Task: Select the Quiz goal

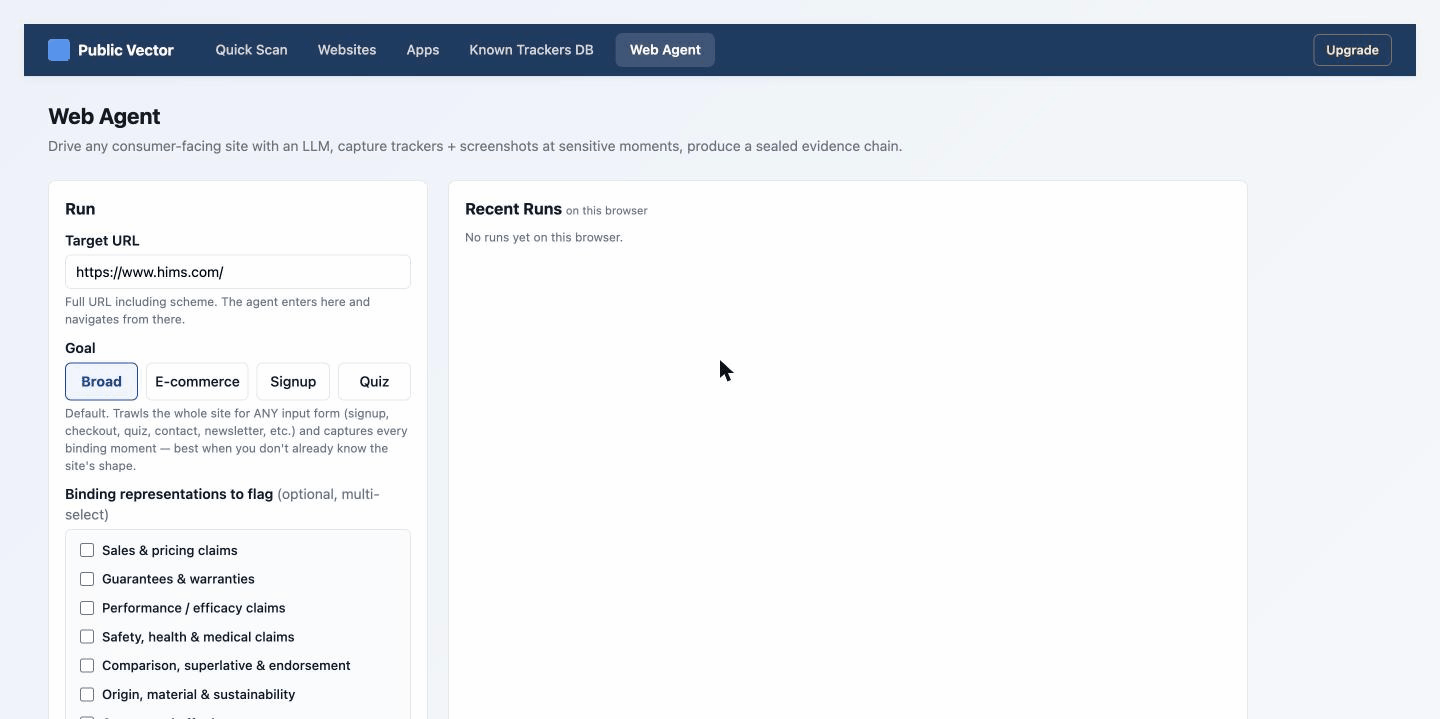Action: pyautogui.click(x=374, y=382)
